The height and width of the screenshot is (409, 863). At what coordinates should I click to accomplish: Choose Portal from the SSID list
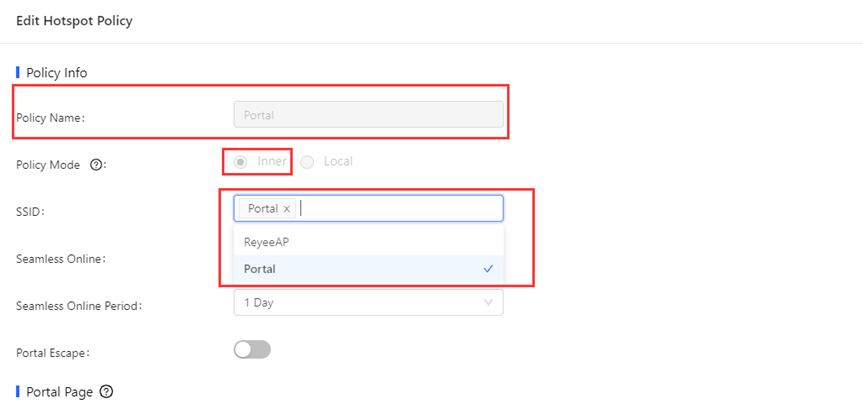[368, 269]
